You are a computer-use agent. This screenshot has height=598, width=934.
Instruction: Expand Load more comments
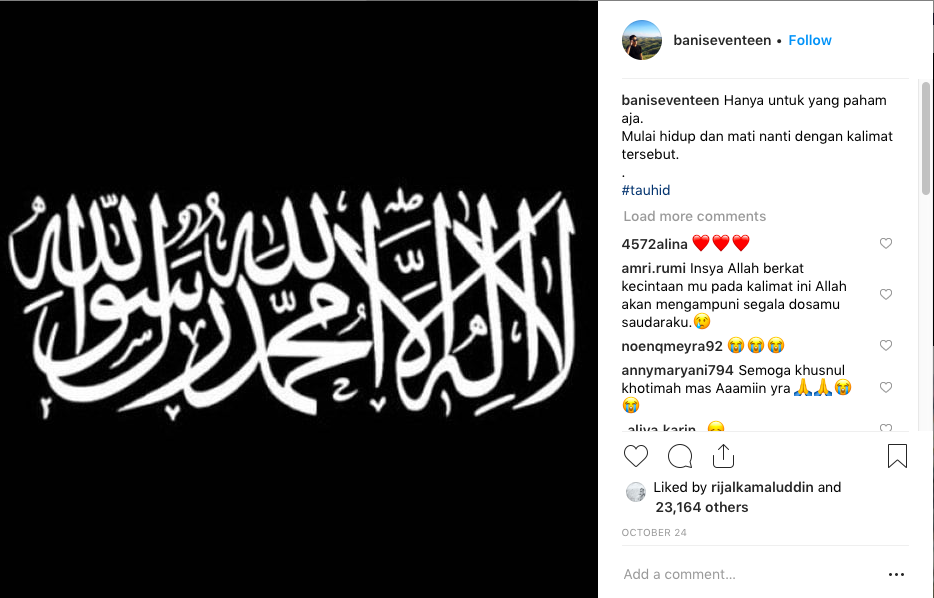pos(695,216)
